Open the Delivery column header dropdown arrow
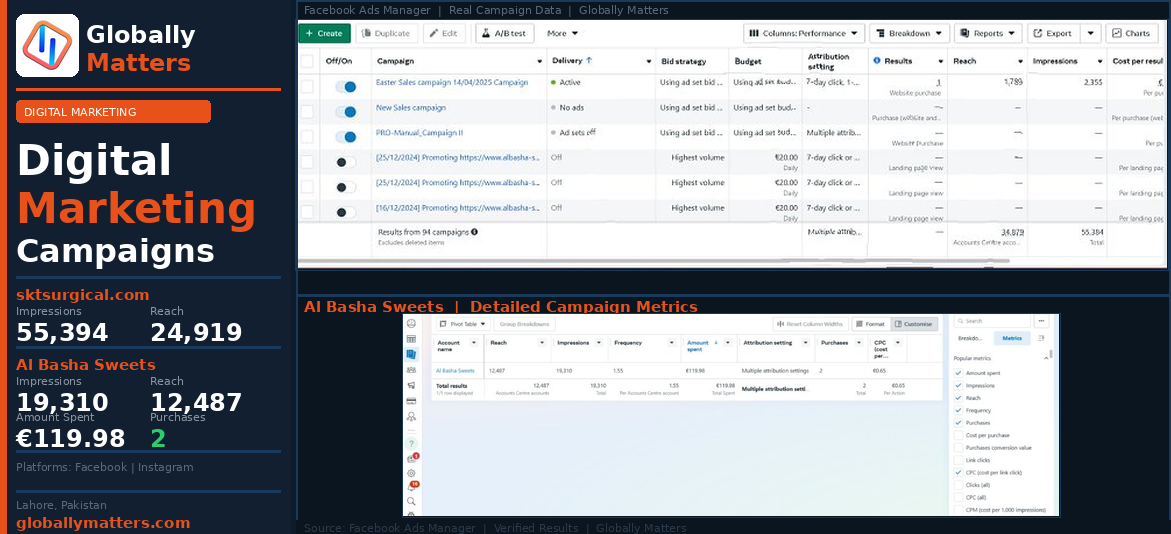Viewport: 1171px width, 534px height. [648, 61]
